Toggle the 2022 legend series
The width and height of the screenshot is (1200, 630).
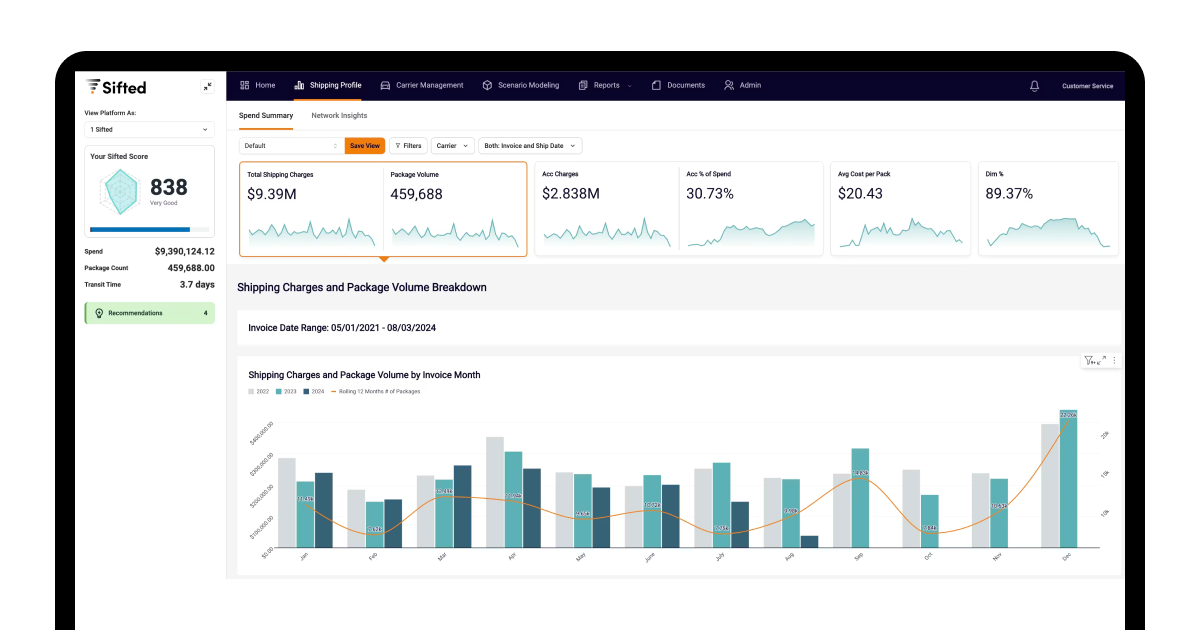point(258,391)
